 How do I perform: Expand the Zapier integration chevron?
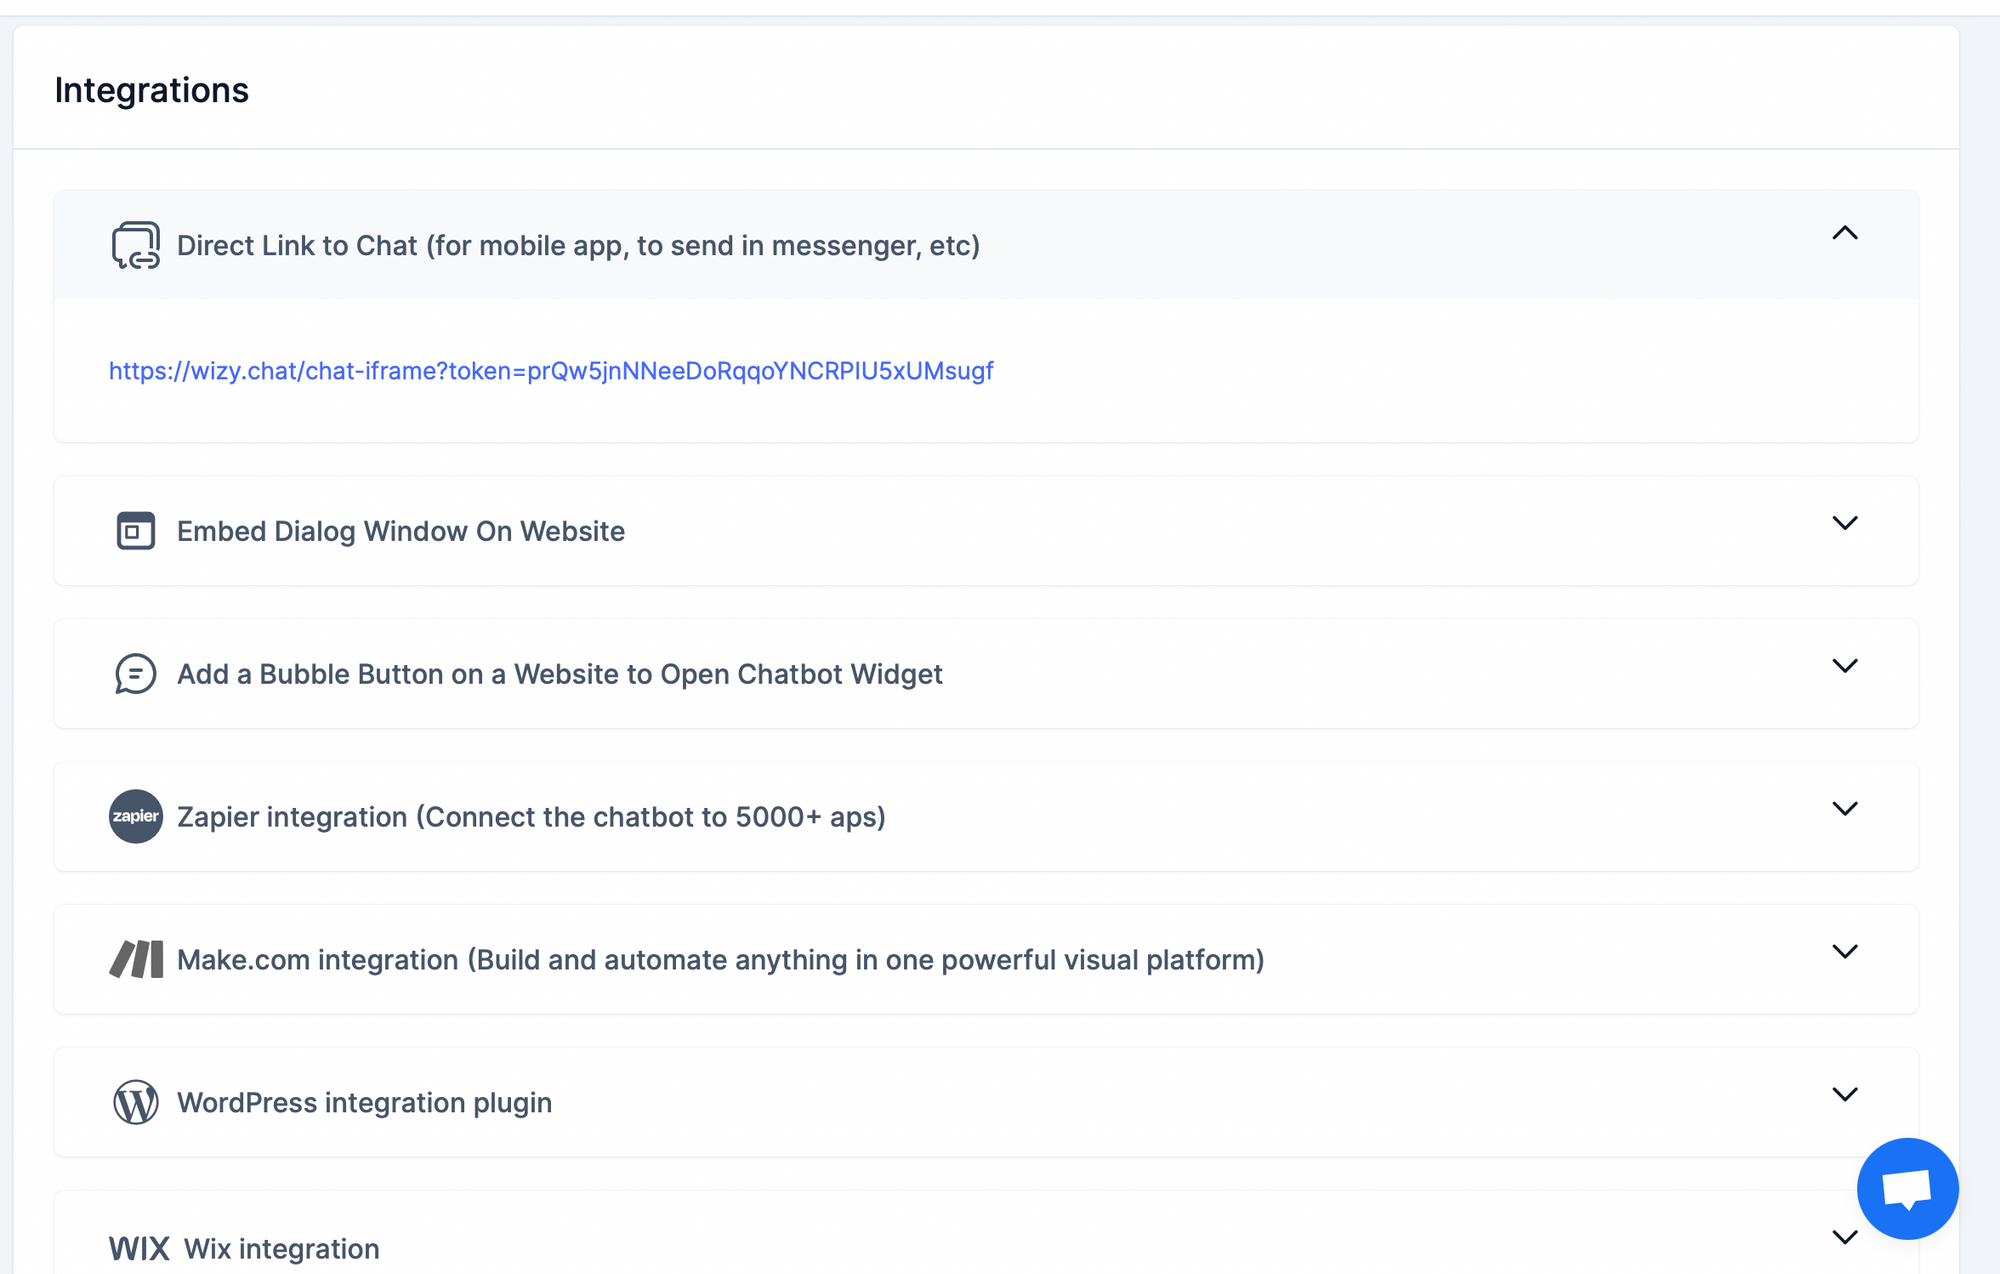(1844, 808)
